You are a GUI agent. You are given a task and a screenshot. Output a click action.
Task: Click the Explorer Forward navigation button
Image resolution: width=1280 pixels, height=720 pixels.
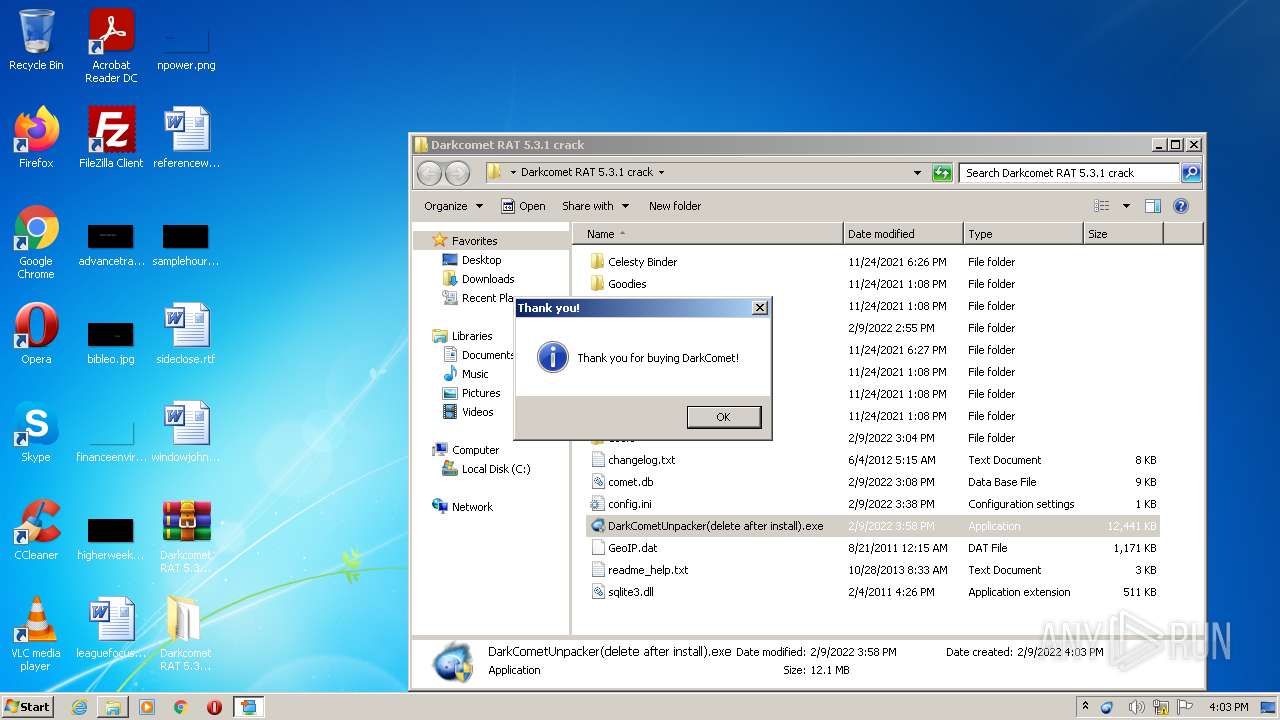(457, 173)
